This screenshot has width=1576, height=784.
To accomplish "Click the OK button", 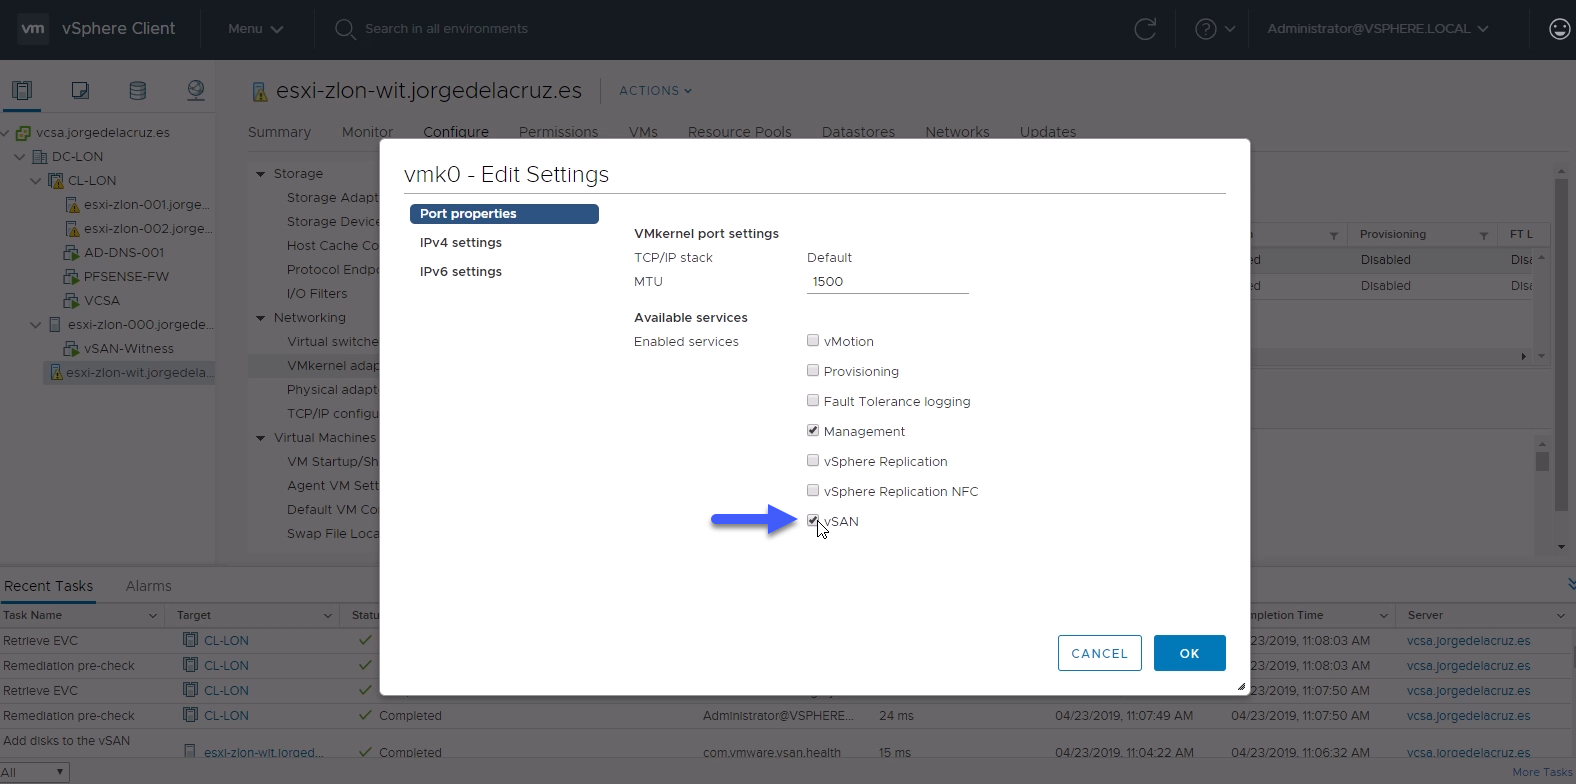I will click(1190, 653).
